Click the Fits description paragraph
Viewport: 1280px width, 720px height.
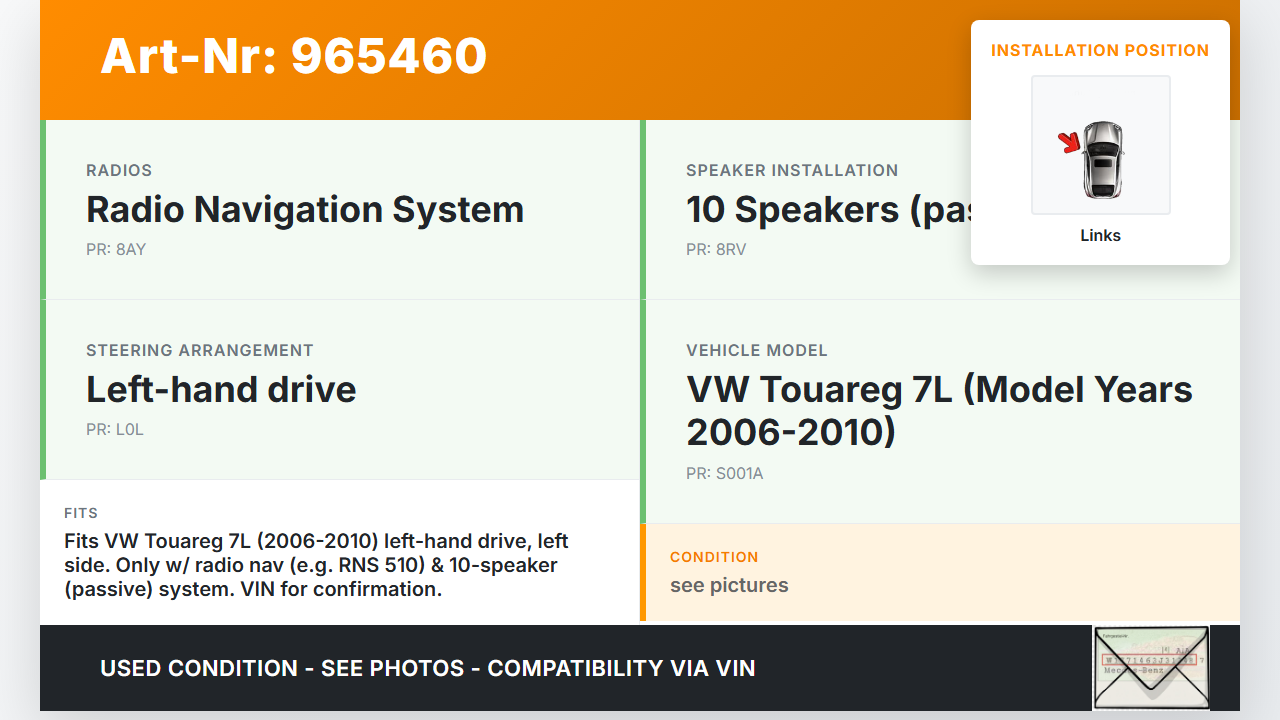[316, 565]
